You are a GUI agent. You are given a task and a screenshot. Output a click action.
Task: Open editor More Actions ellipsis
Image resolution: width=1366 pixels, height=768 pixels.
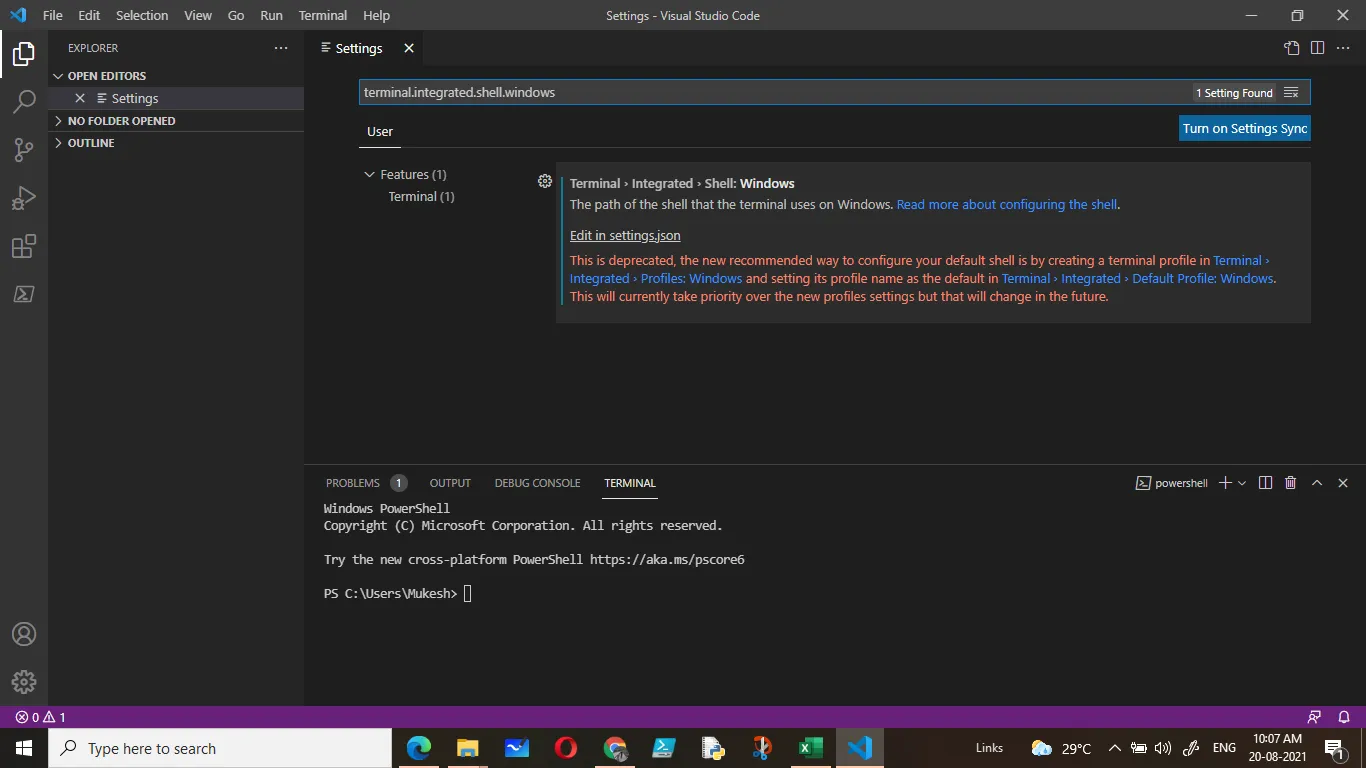coord(1343,48)
